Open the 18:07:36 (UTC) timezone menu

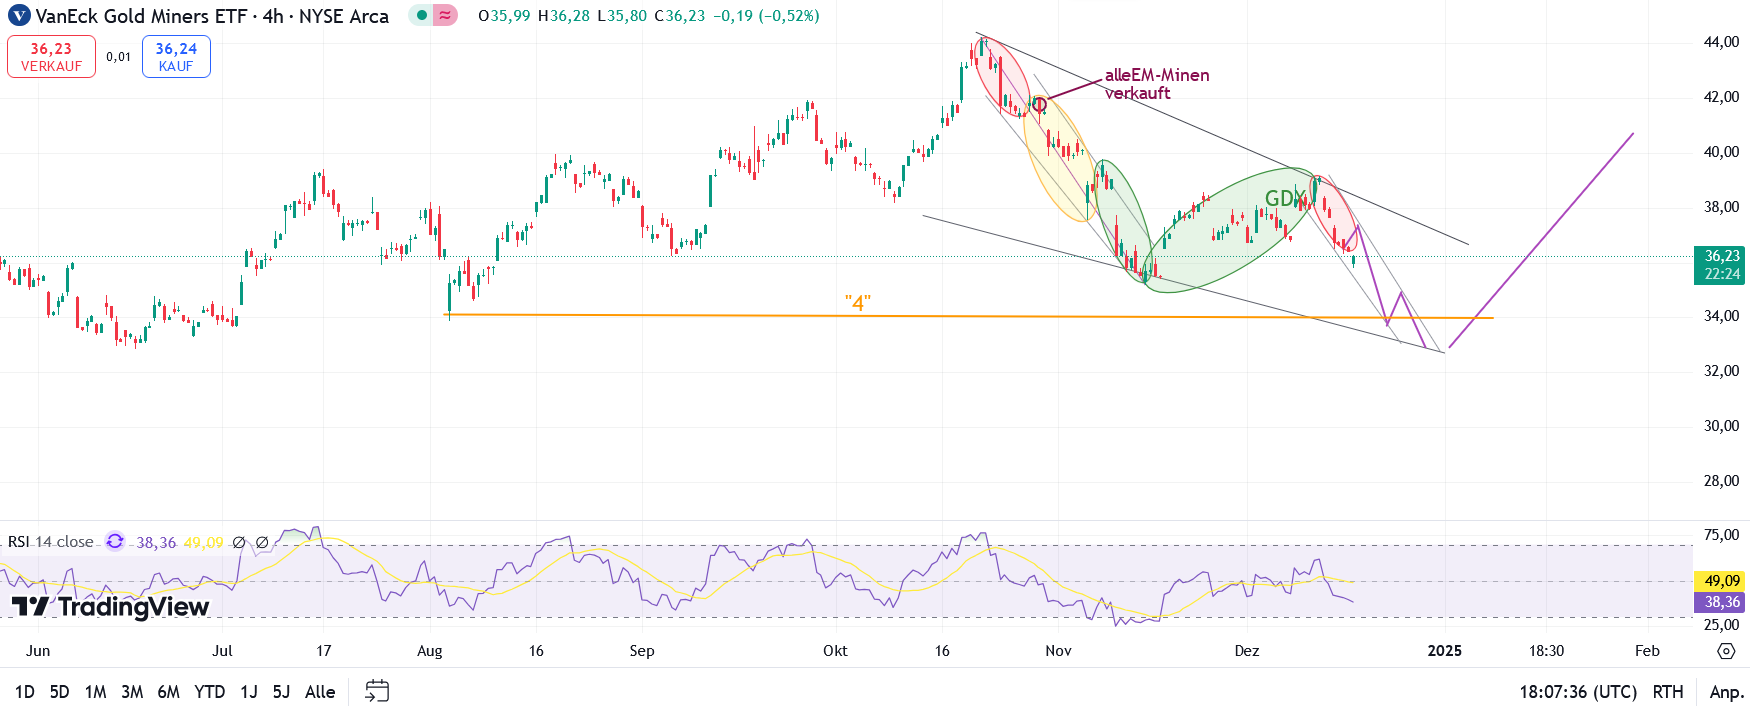pos(1578,692)
